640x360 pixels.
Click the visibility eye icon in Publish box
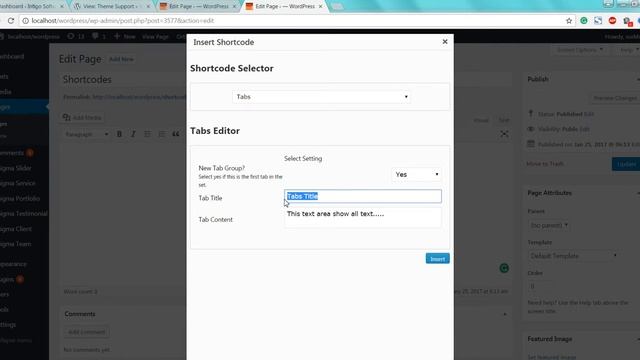(x=531, y=129)
